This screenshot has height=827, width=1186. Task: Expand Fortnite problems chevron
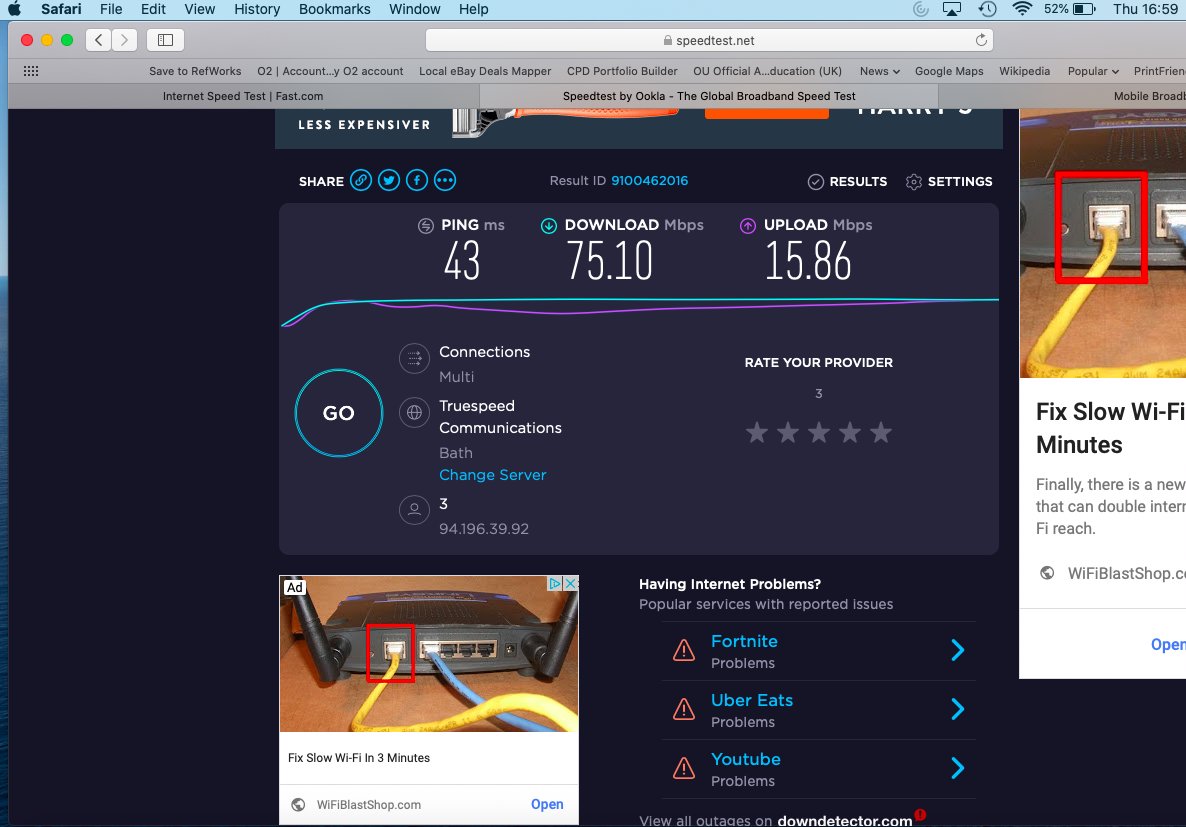958,650
